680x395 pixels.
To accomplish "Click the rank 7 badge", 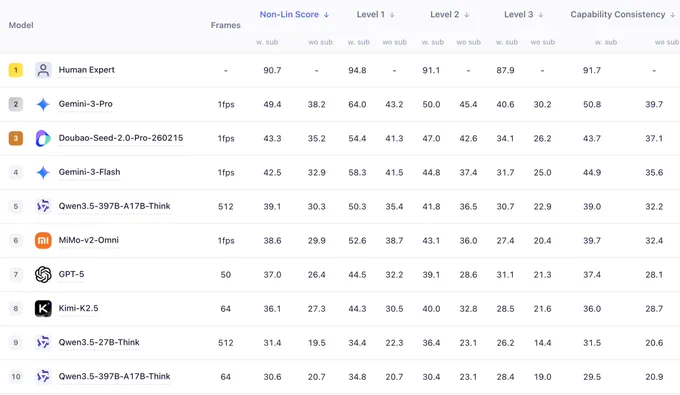I will point(16,274).
